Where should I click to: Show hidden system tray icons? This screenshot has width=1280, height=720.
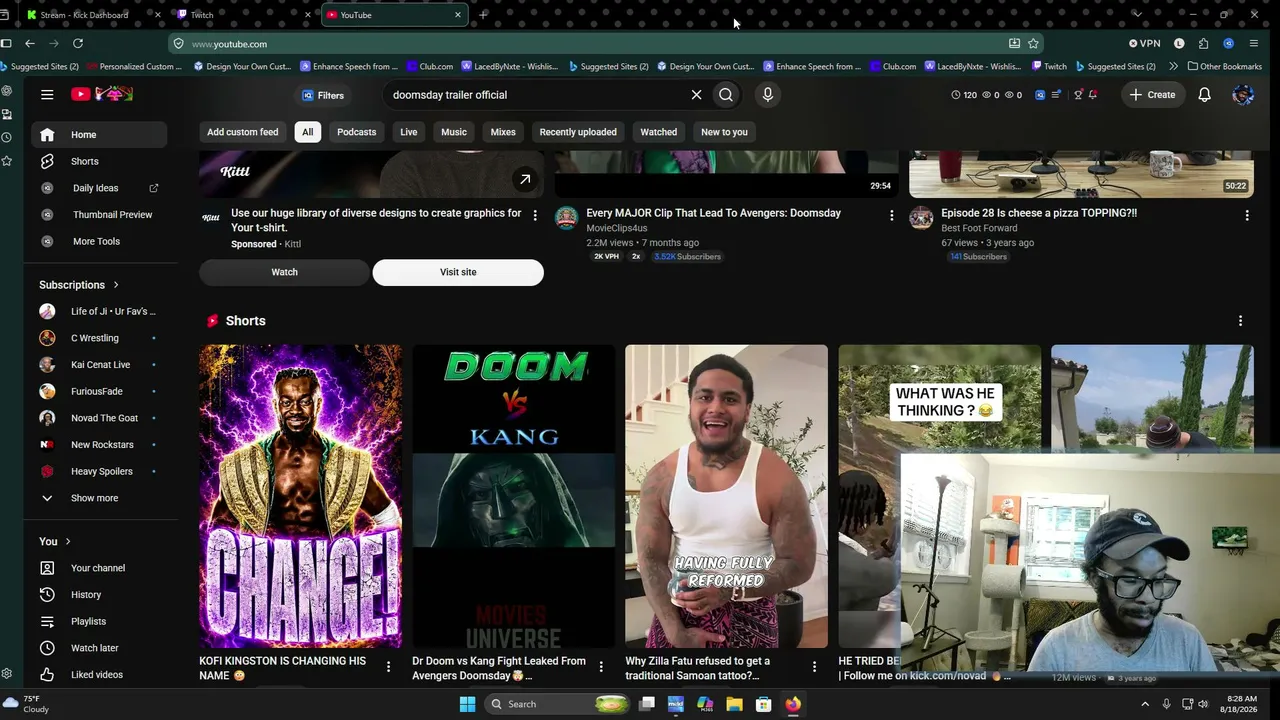coord(1145,704)
